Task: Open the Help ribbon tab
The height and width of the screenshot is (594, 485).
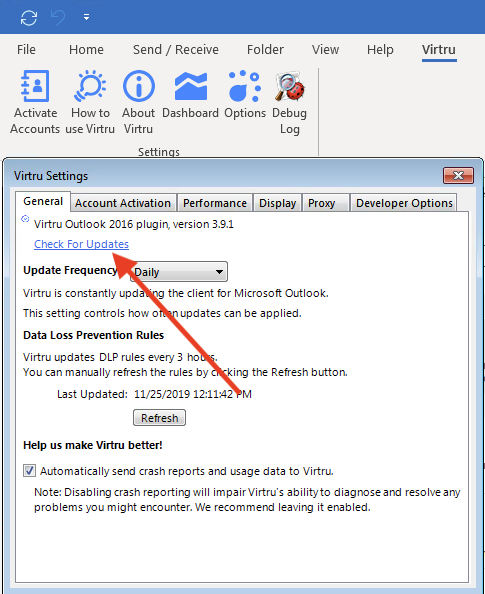Action: click(380, 50)
